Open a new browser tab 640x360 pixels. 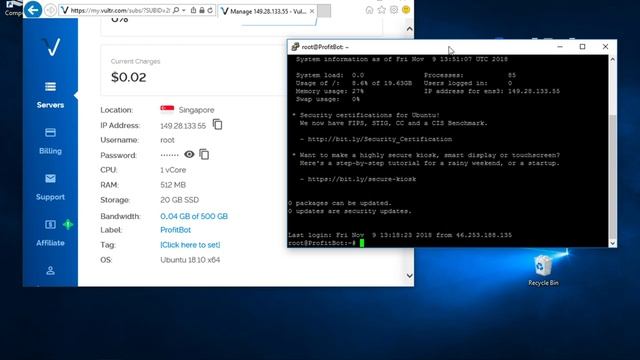point(324,11)
